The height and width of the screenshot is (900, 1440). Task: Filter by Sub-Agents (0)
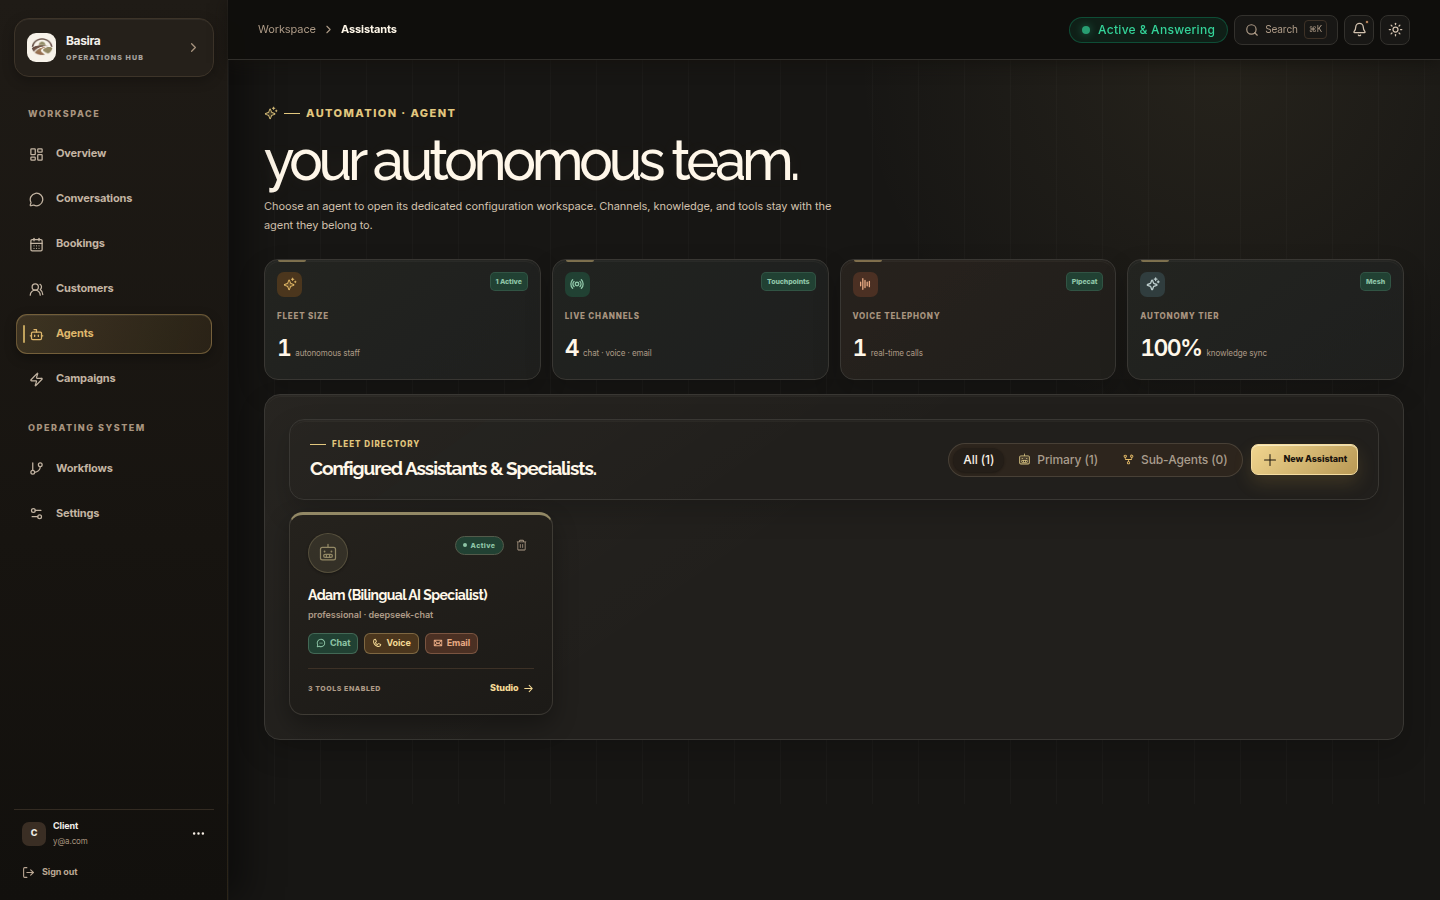coord(1175,460)
